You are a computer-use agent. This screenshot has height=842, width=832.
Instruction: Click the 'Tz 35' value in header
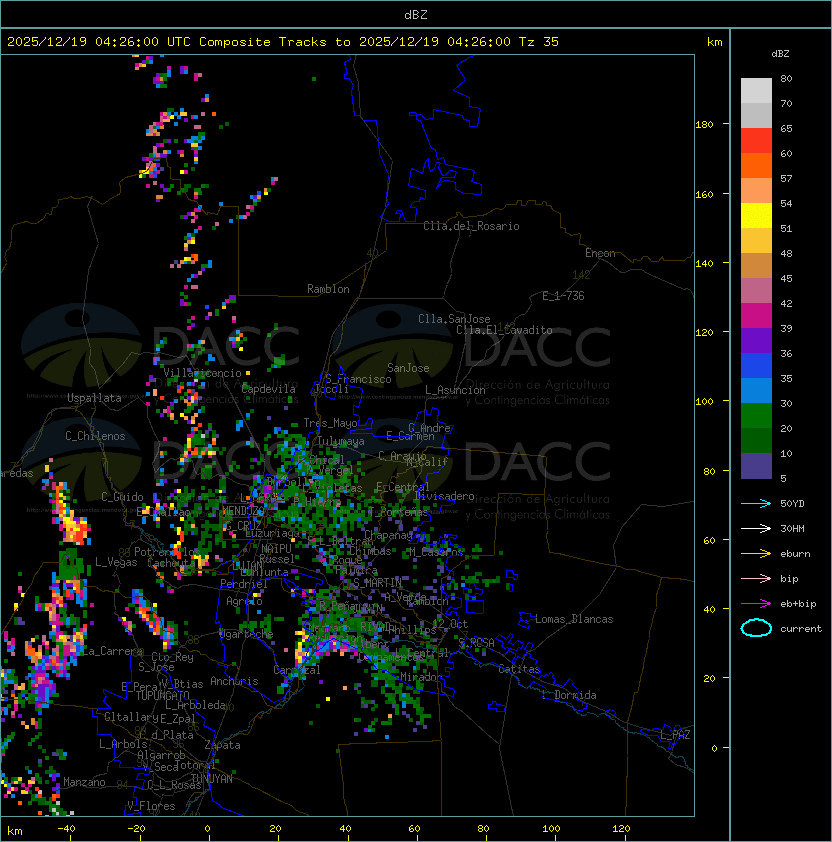539,42
